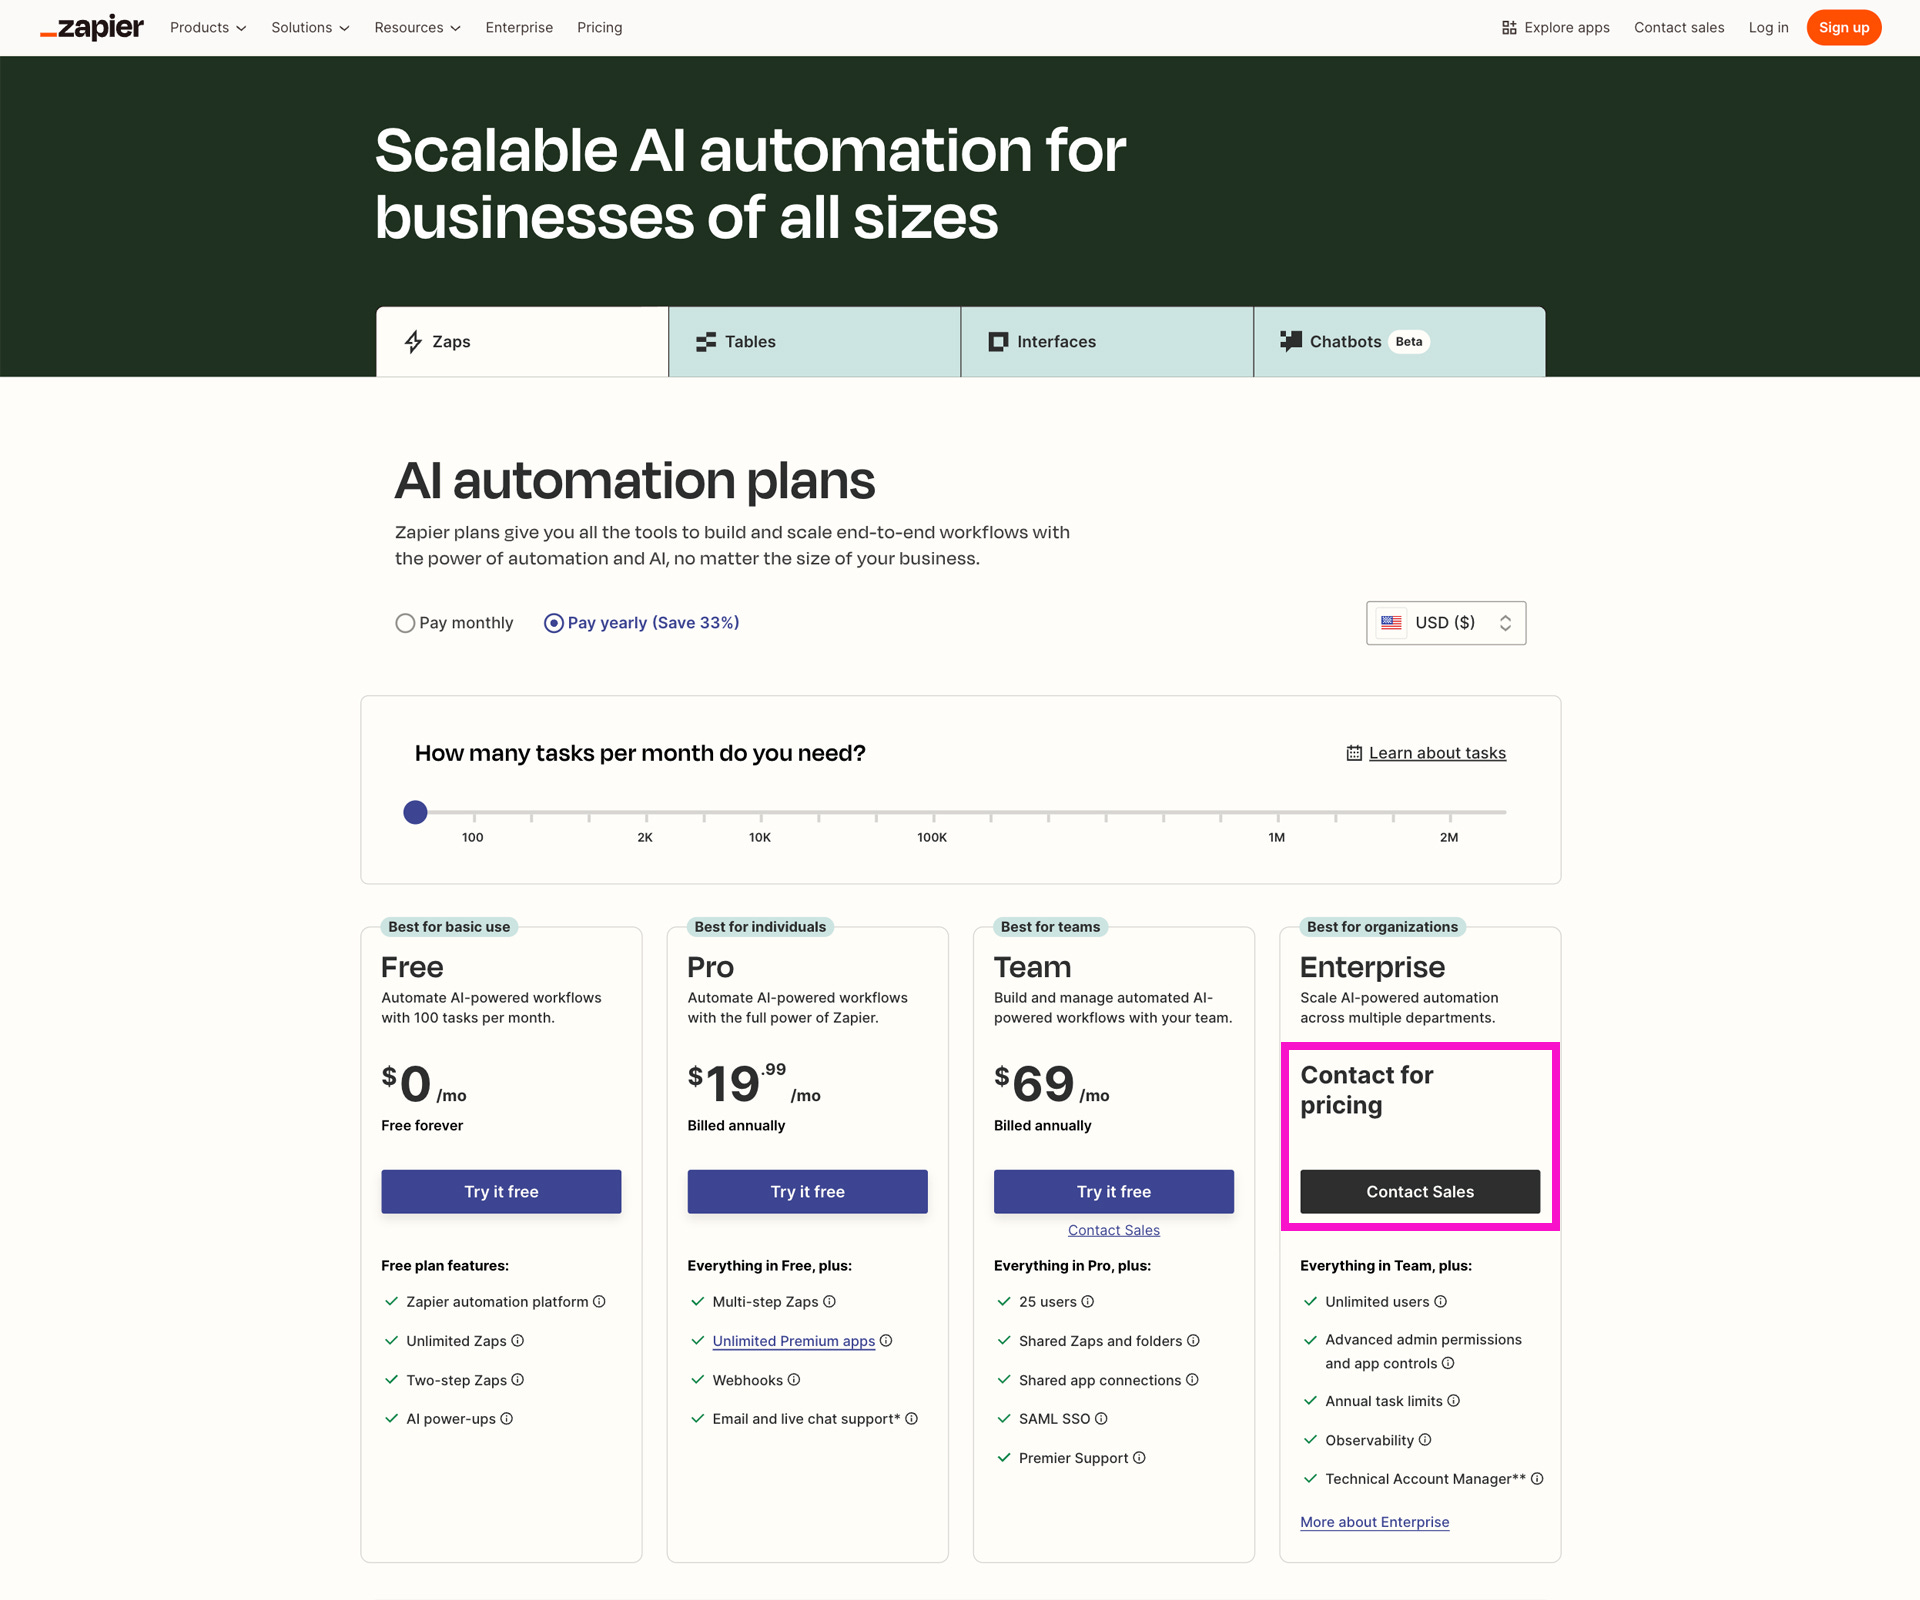
Task: Click the Zapier logo
Action: pos(92,27)
